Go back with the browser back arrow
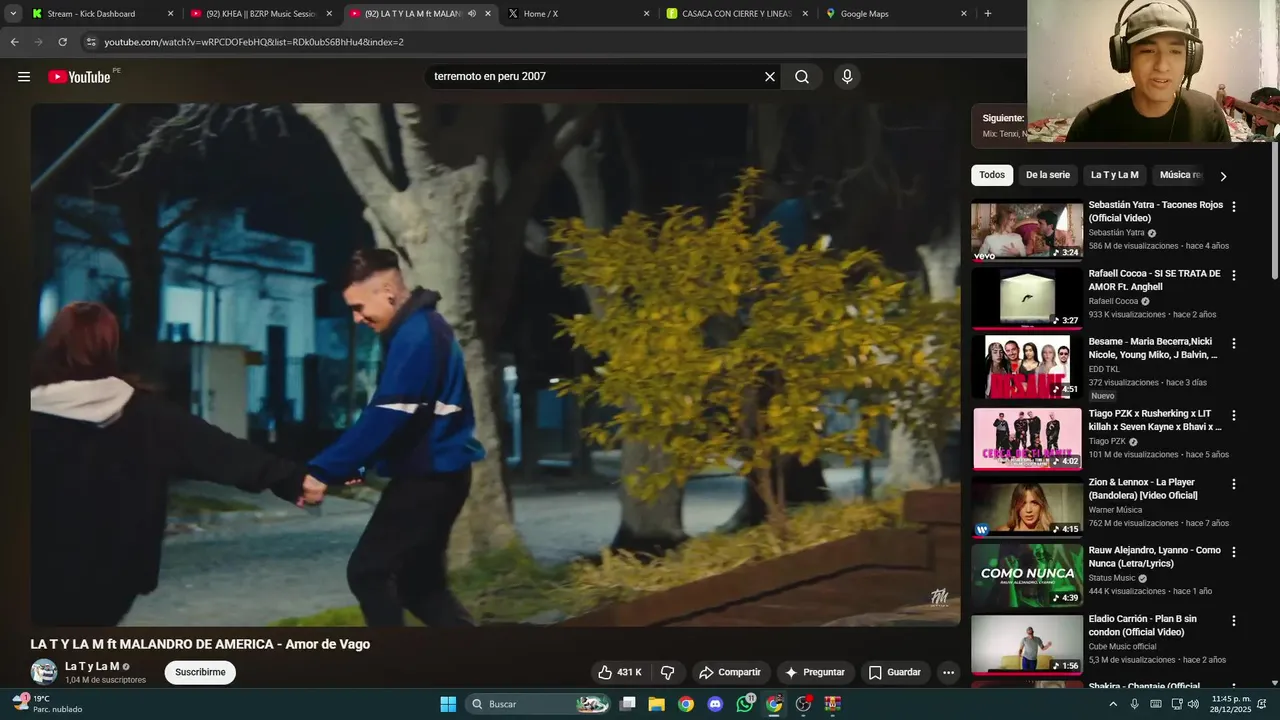This screenshot has width=1280, height=720. (14, 42)
